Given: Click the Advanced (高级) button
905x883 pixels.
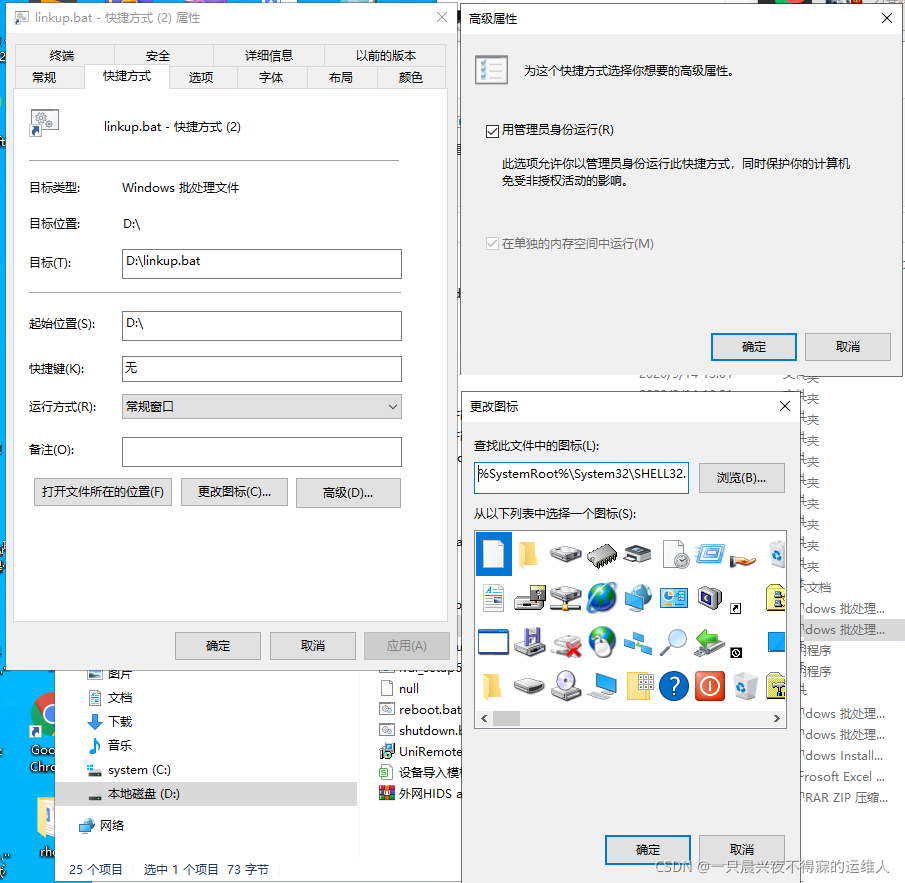Looking at the screenshot, I should [348, 493].
